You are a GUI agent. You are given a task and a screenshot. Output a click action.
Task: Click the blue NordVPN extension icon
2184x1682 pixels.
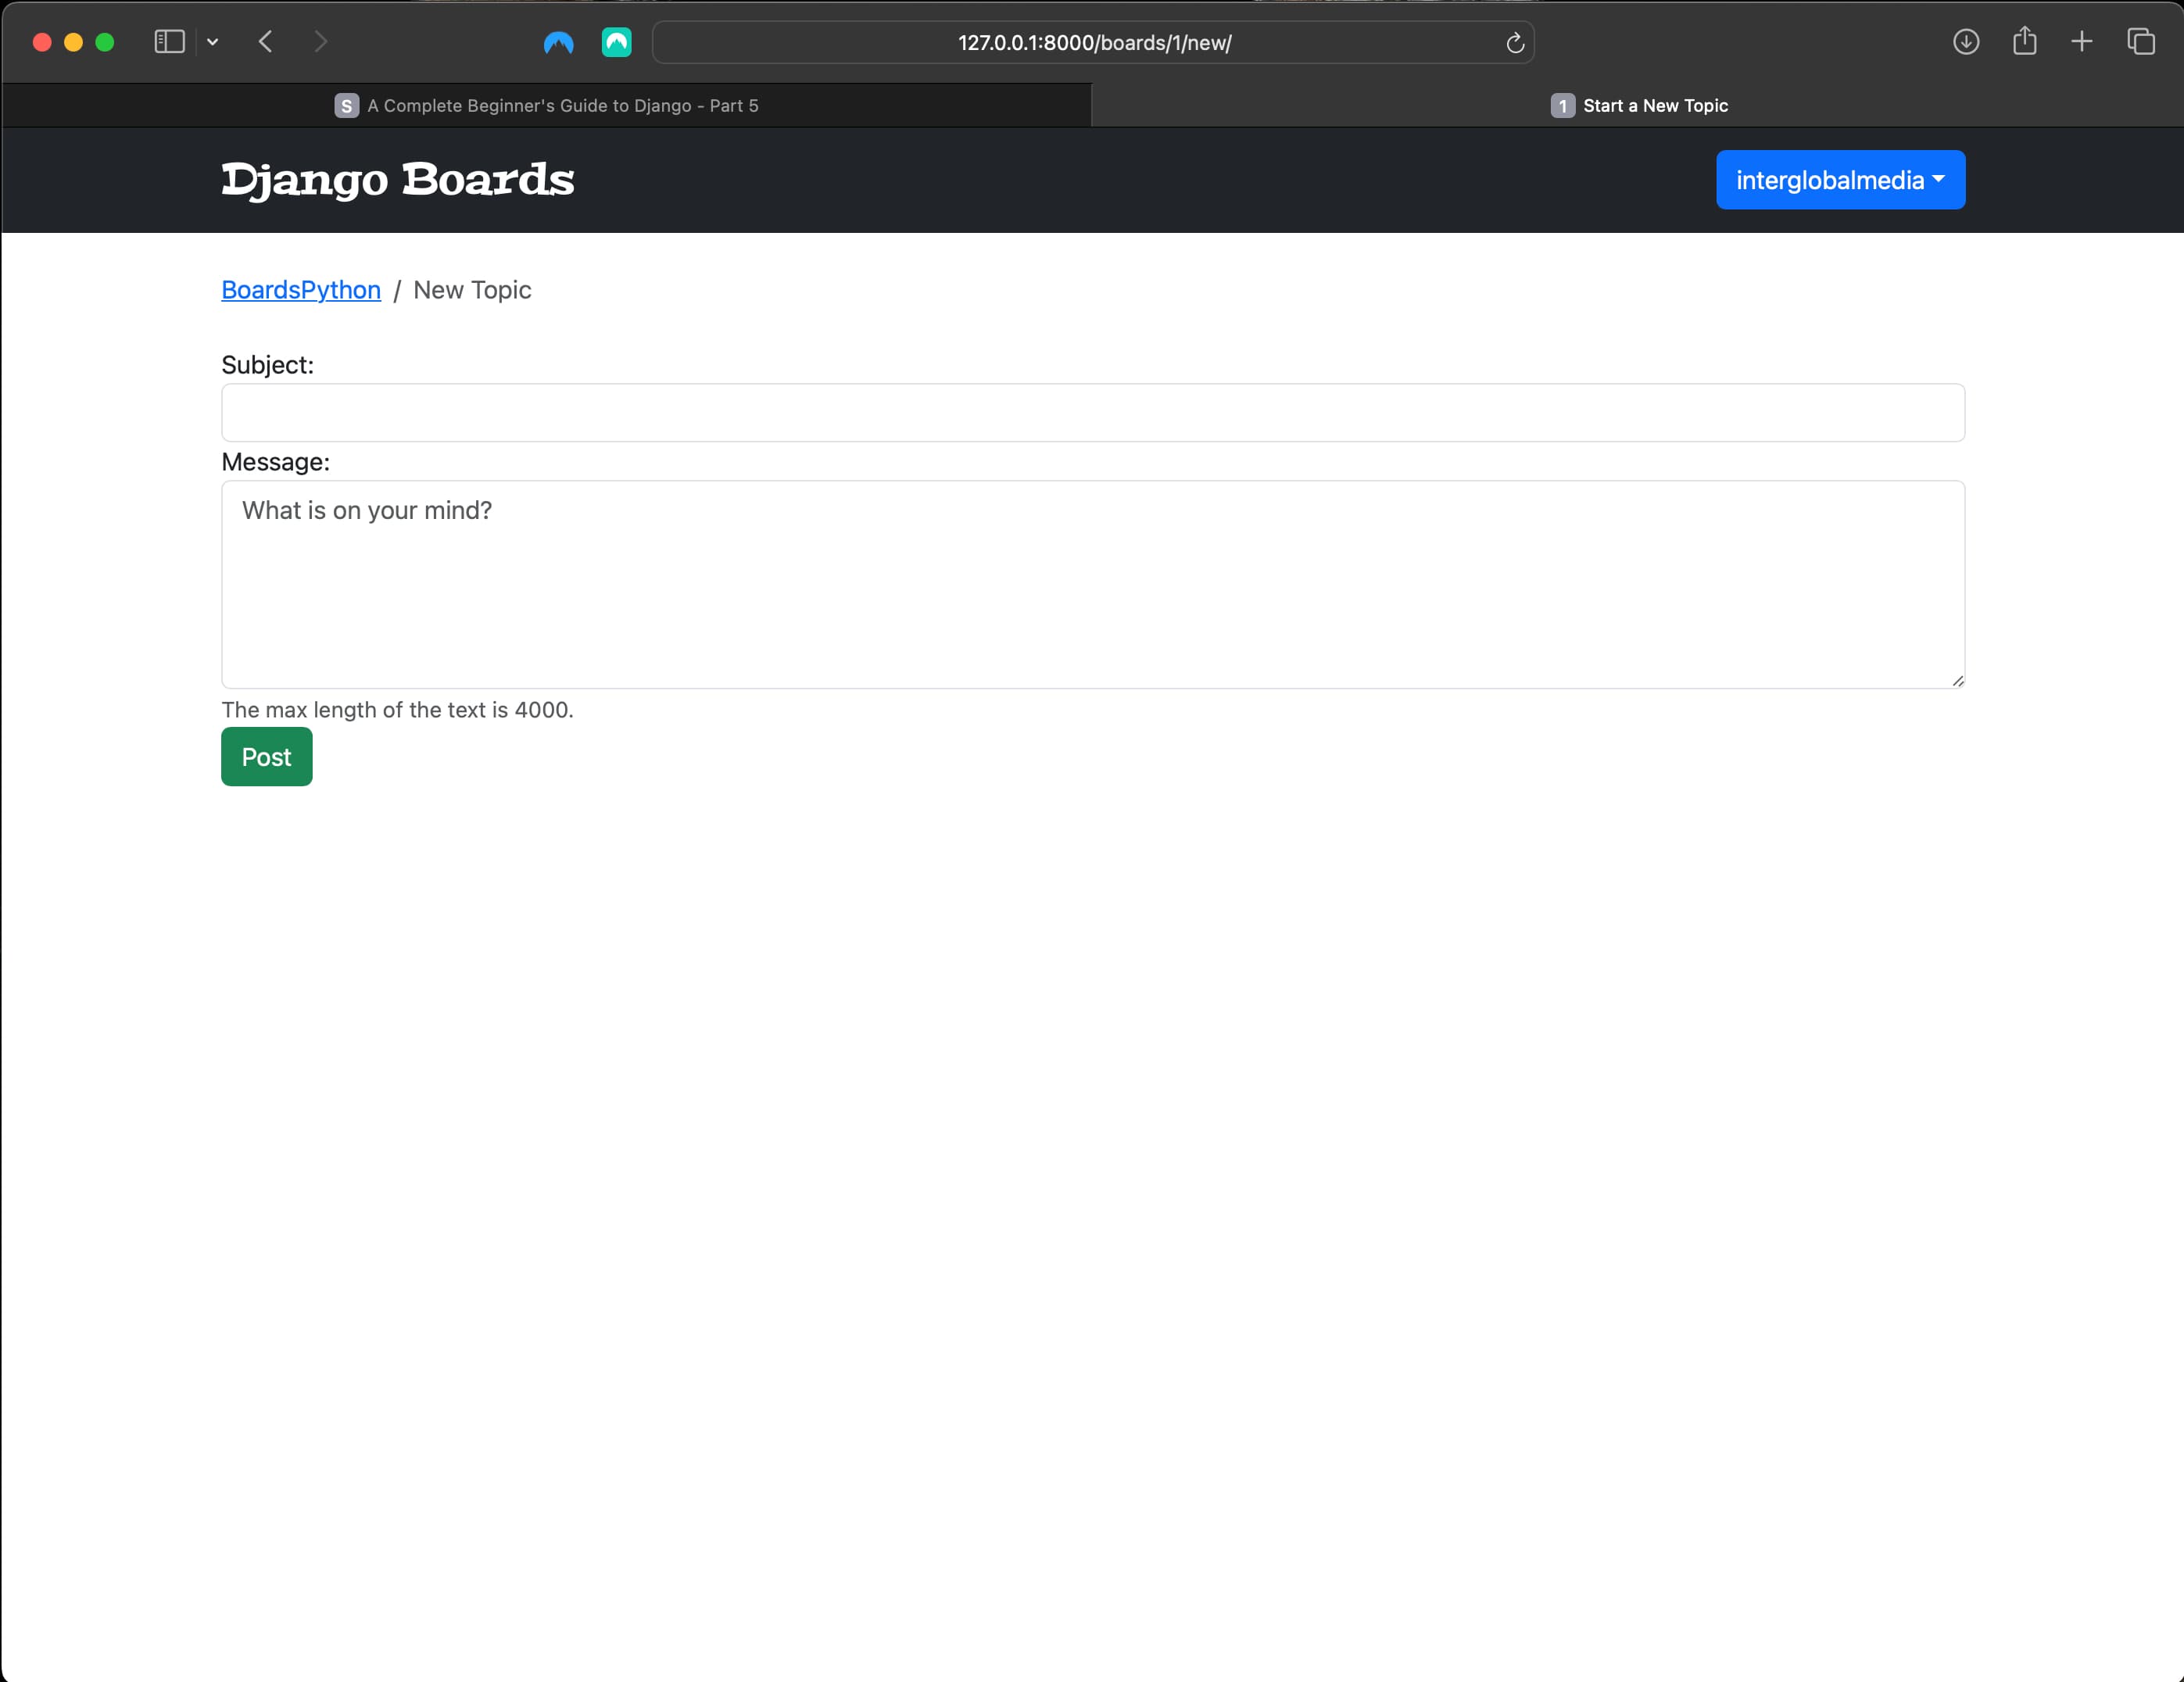tap(559, 42)
